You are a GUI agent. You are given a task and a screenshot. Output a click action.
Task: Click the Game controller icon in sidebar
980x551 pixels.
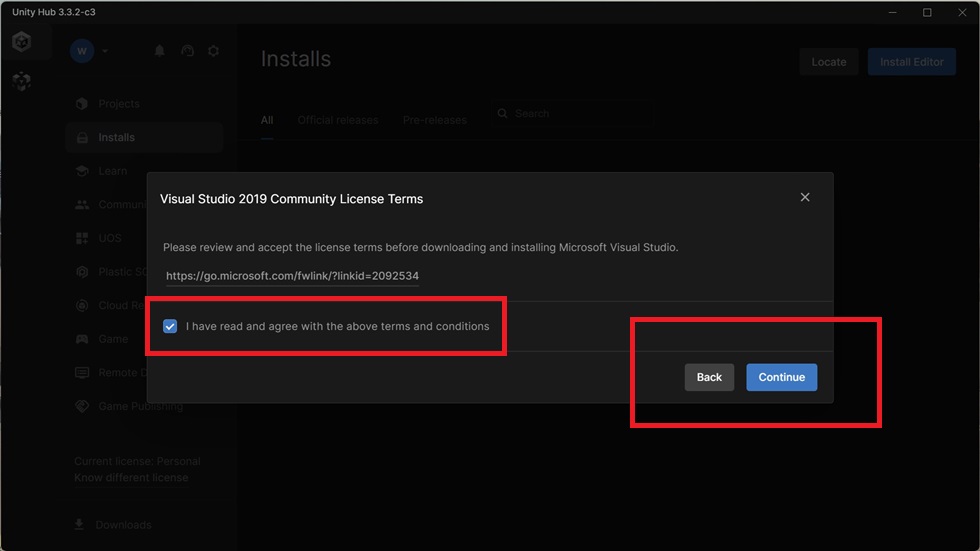(x=82, y=339)
